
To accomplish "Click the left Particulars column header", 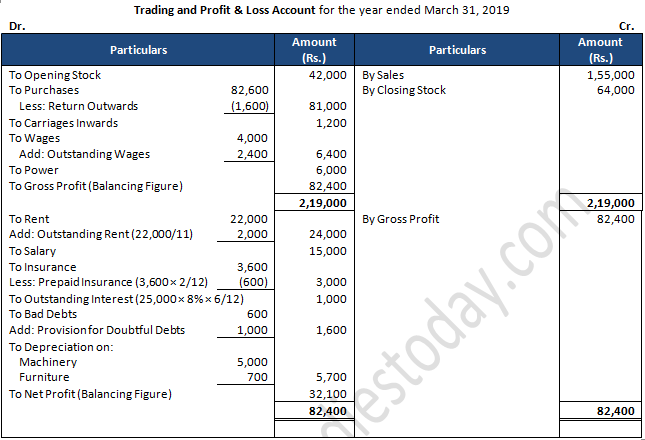I will tap(138, 50).
